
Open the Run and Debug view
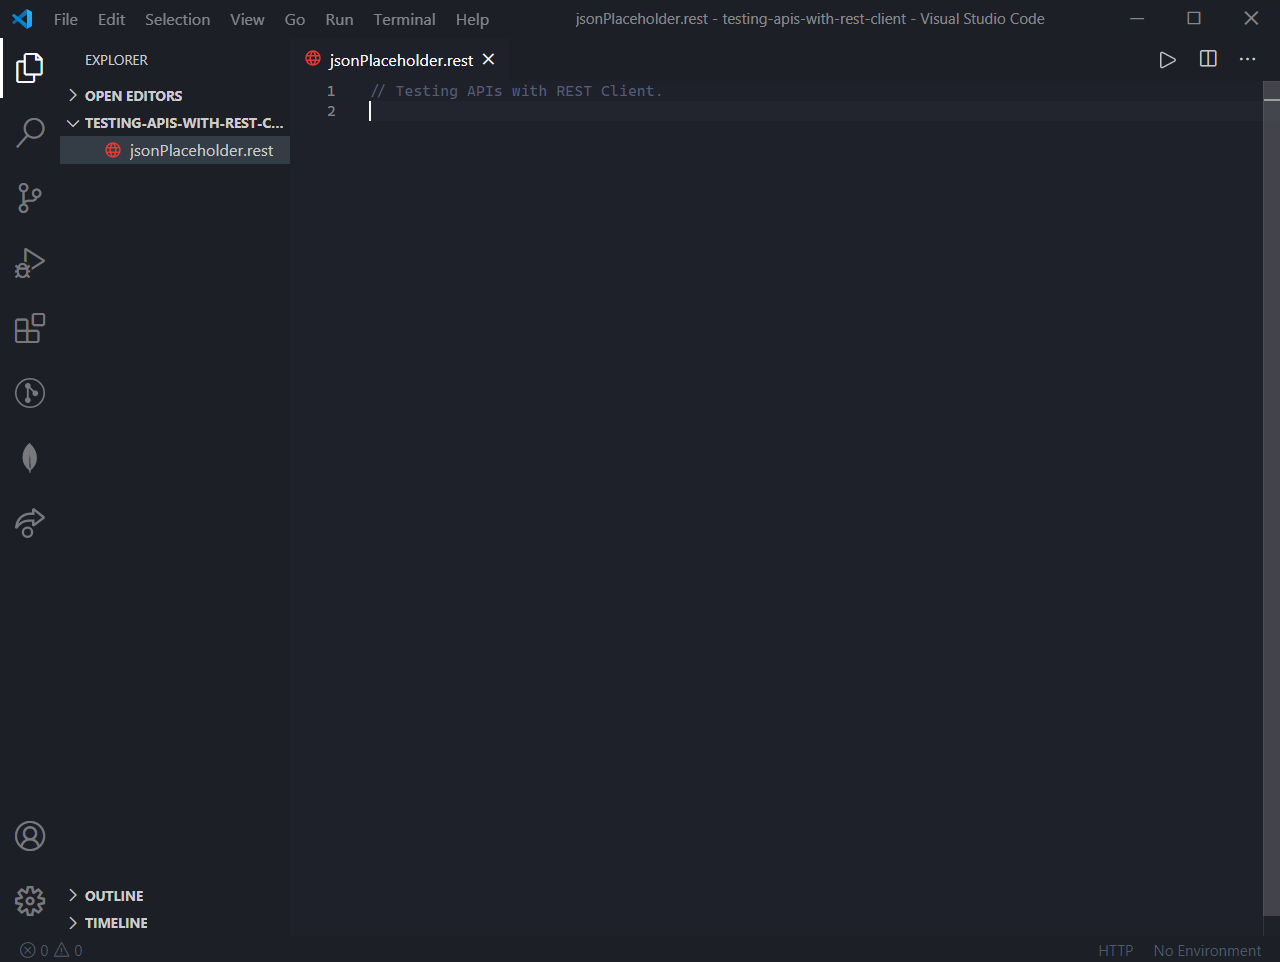coord(30,263)
